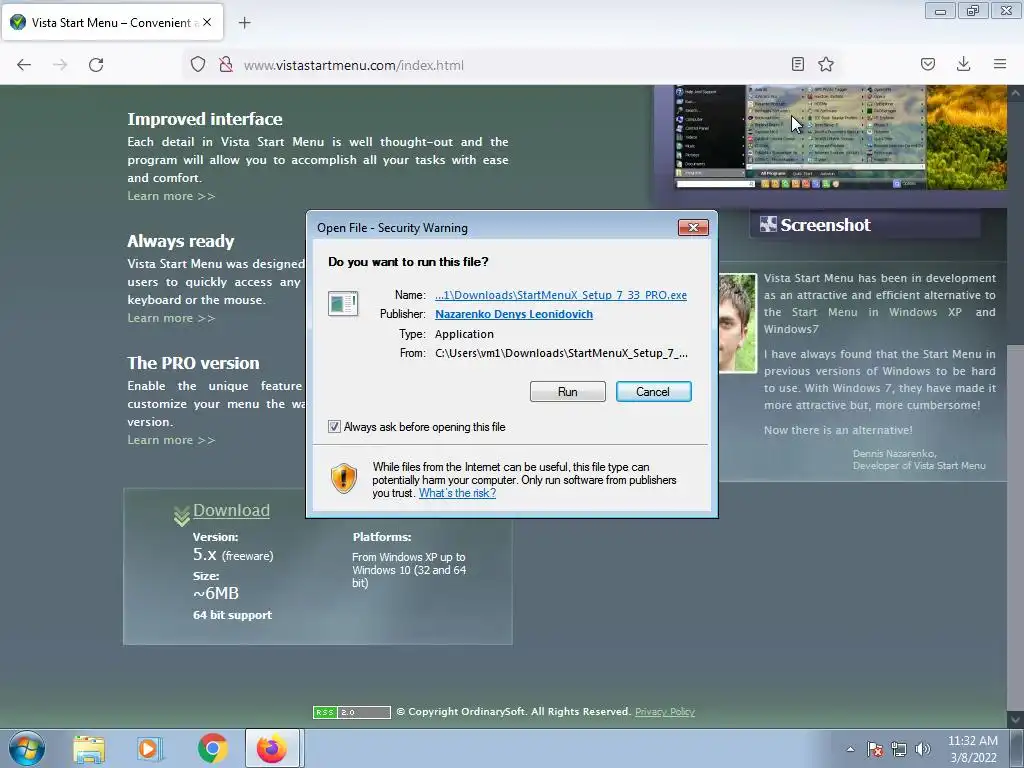This screenshot has width=1024, height=768.
Task: Click the taskbar clock showing 11:32 AM
Action: pos(972,749)
